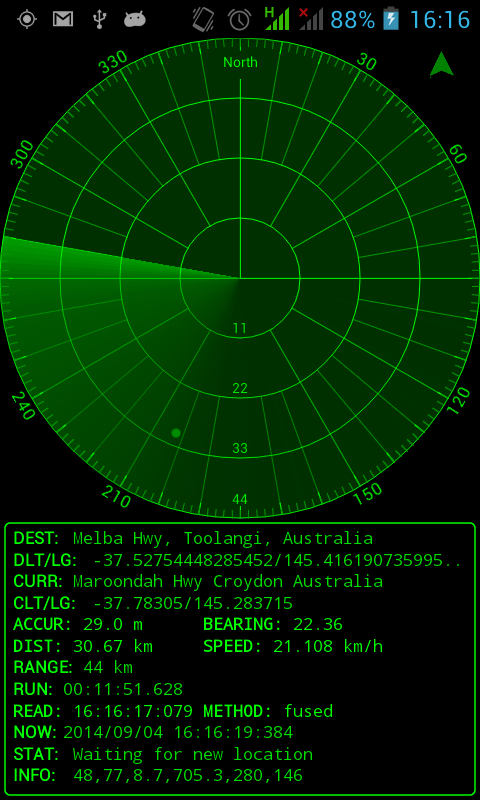Tap the alarm clock status icon
Viewport: 480px width, 800px height.
click(x=239, y=19)
